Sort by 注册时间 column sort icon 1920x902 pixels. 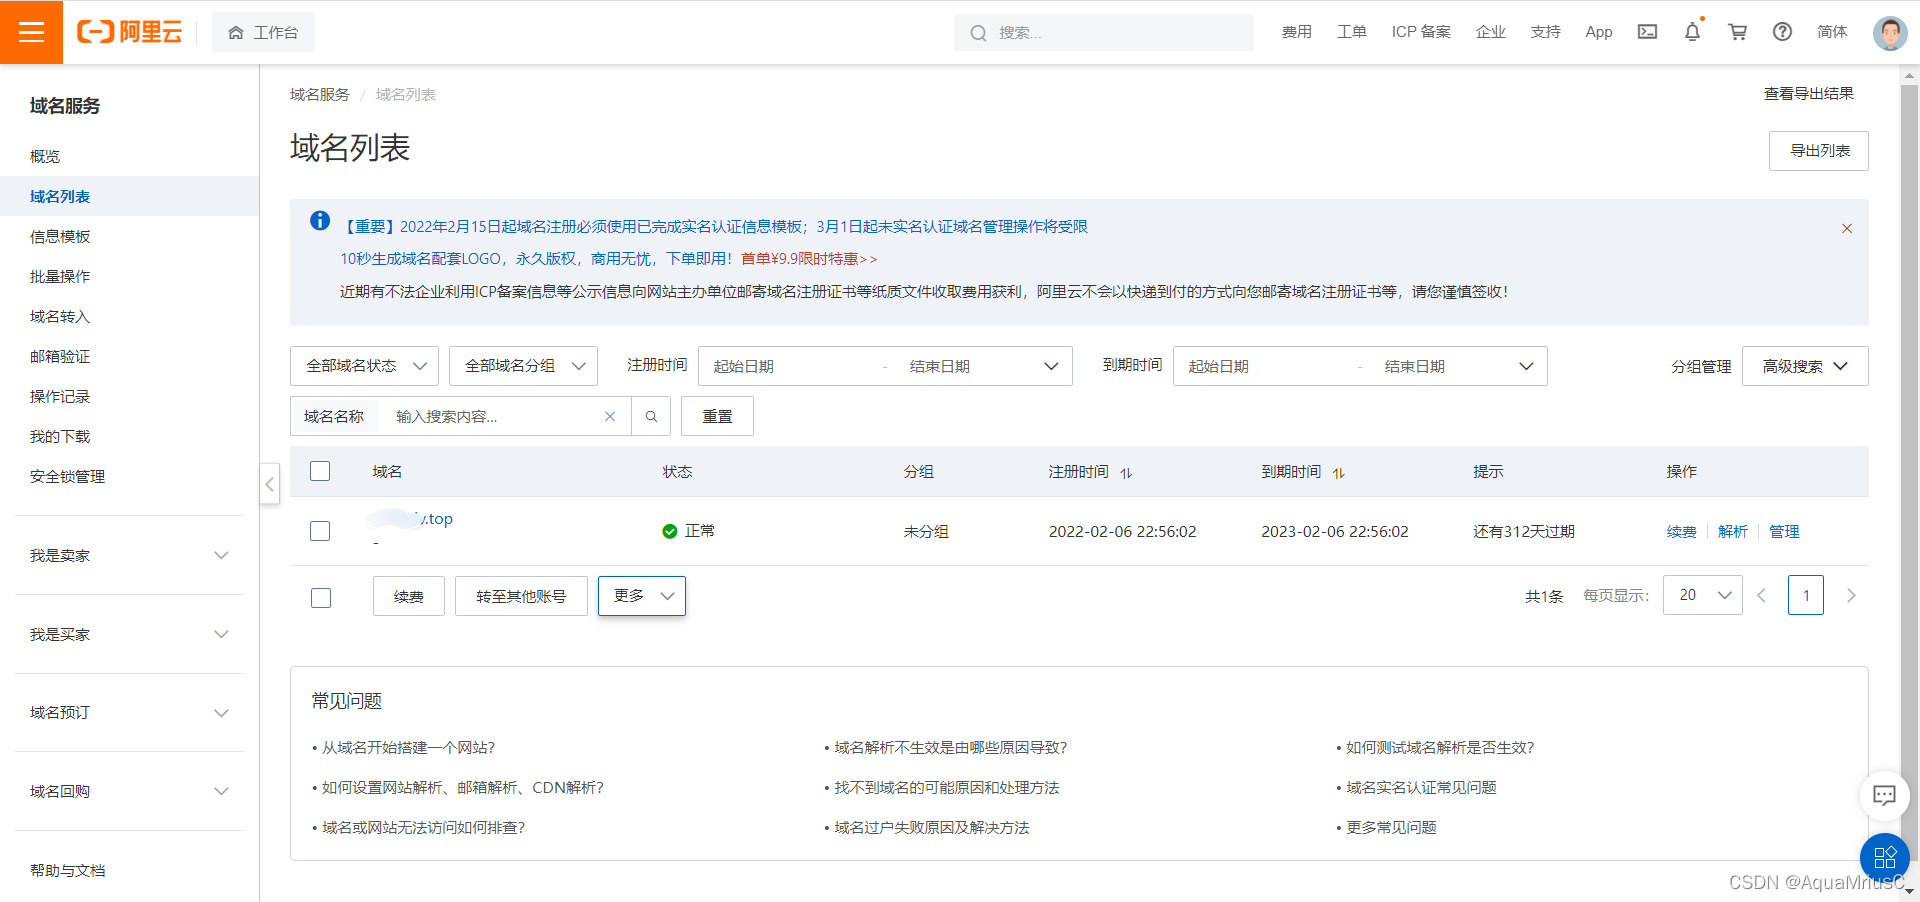[x=1126, y=473]
